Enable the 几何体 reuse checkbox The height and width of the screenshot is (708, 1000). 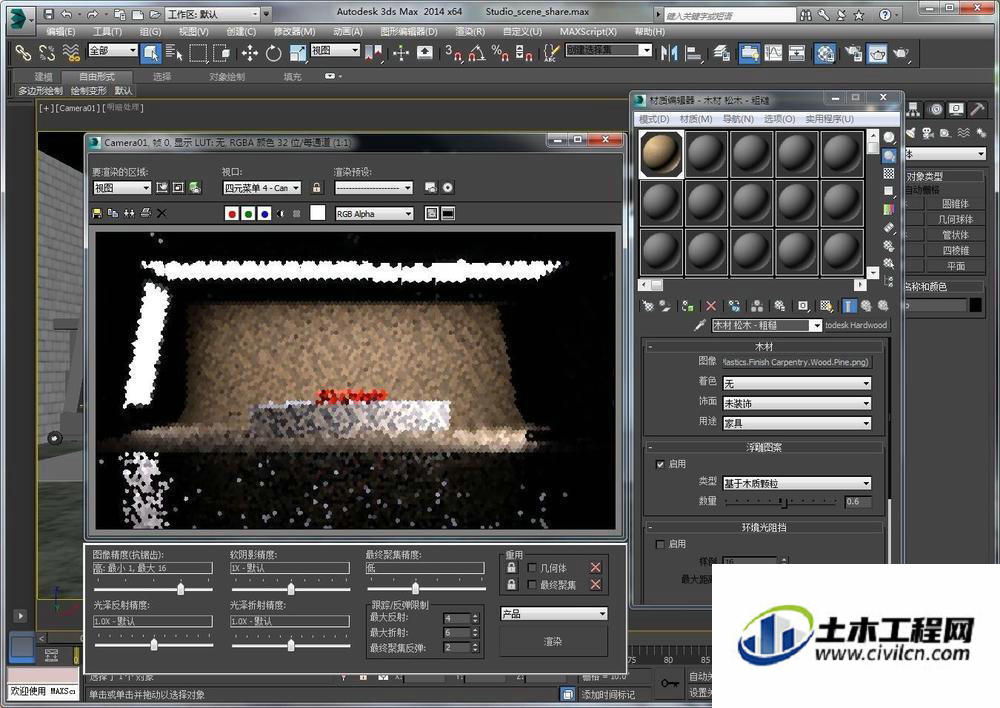pyautogui.click(x=532, y=567)
